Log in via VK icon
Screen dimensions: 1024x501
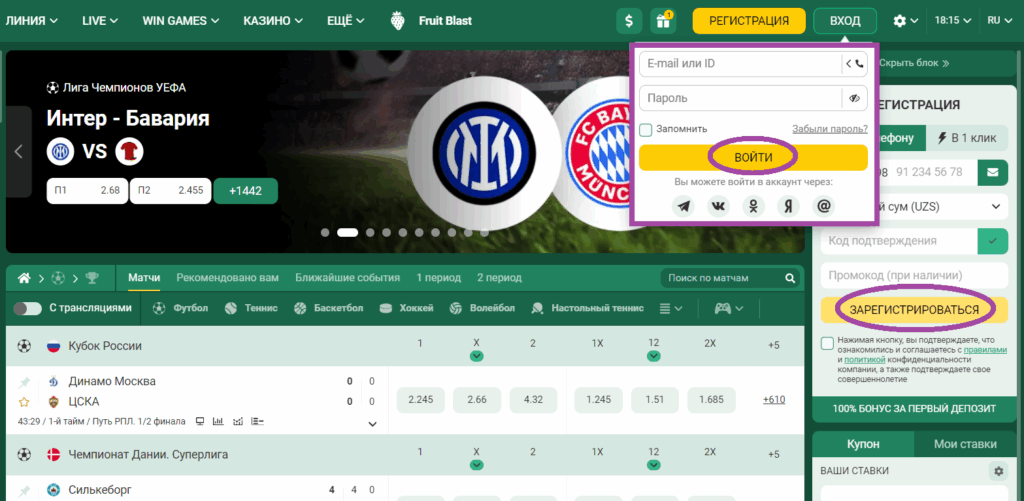pyautogui.click(x=718, y=206)
